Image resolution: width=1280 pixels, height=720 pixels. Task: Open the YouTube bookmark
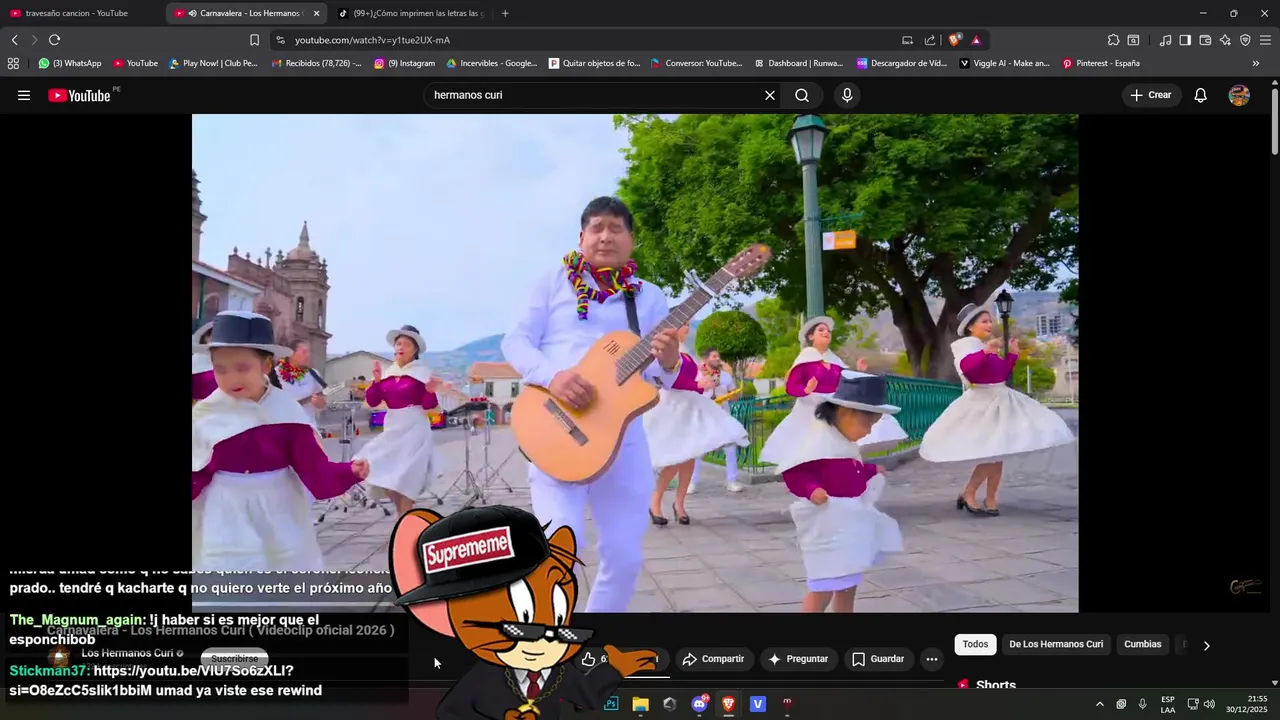click(135, 63)
